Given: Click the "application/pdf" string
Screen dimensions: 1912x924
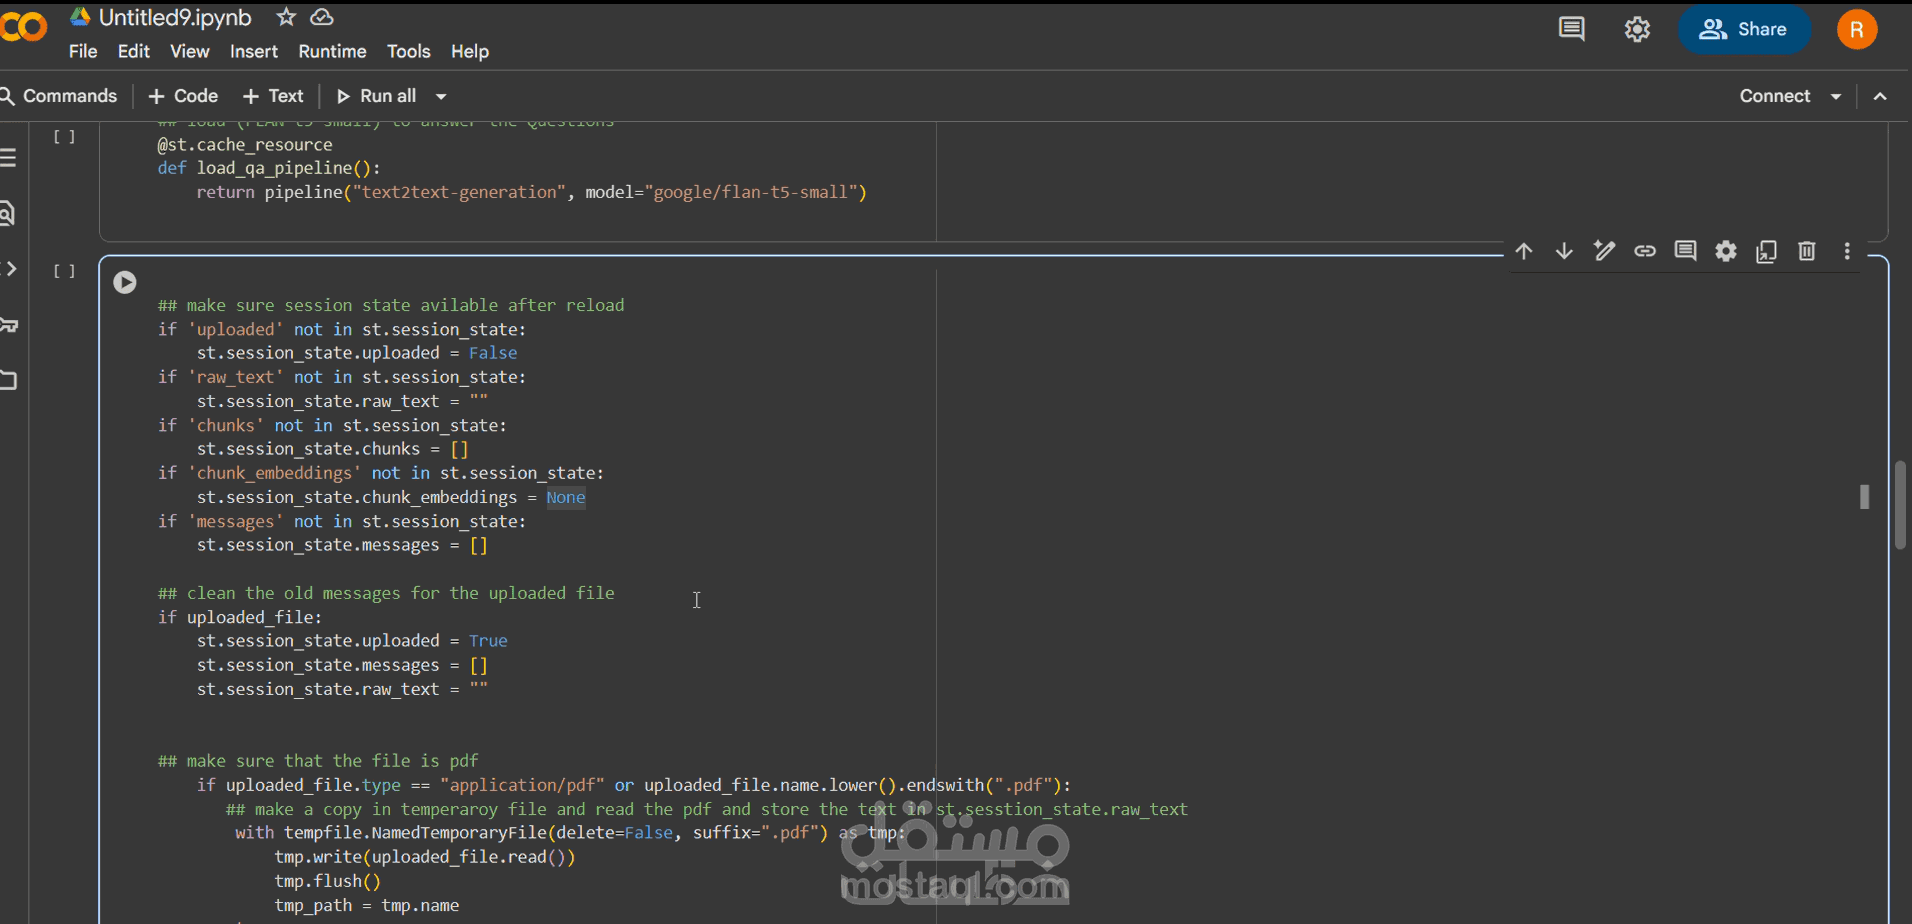Looking at the screenshot, I should (522, 785).
